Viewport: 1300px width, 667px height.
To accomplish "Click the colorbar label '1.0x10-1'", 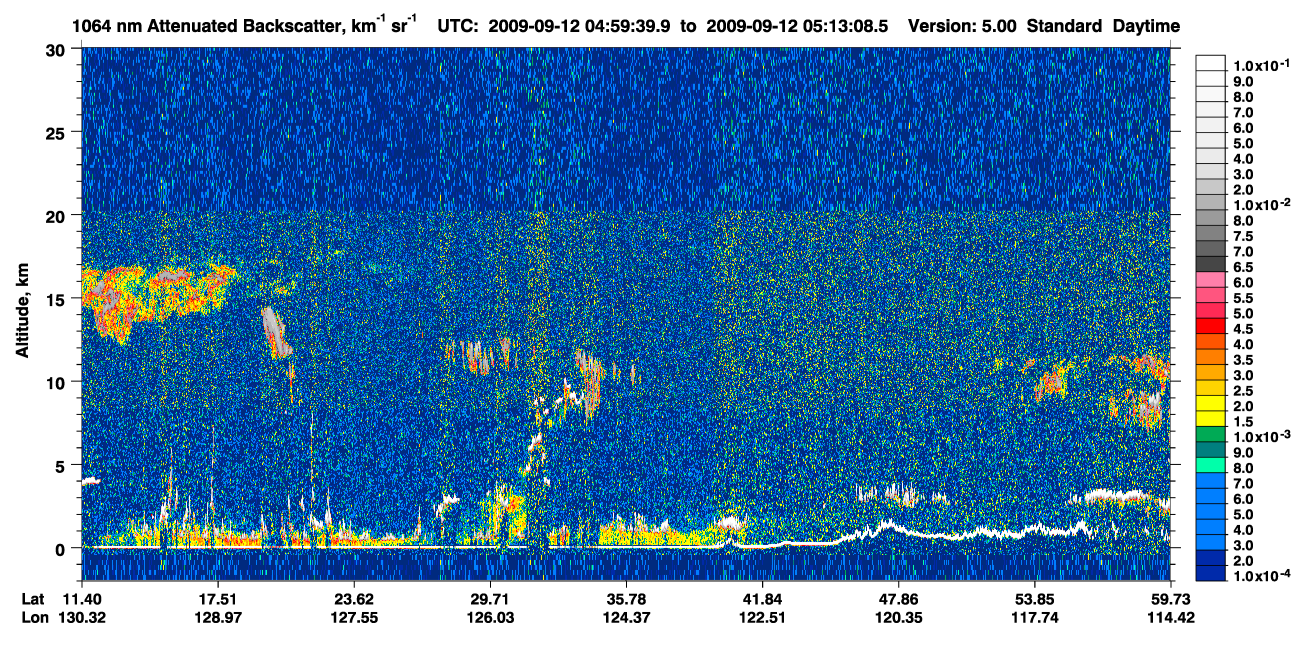I will click(x=1260, y=63).
